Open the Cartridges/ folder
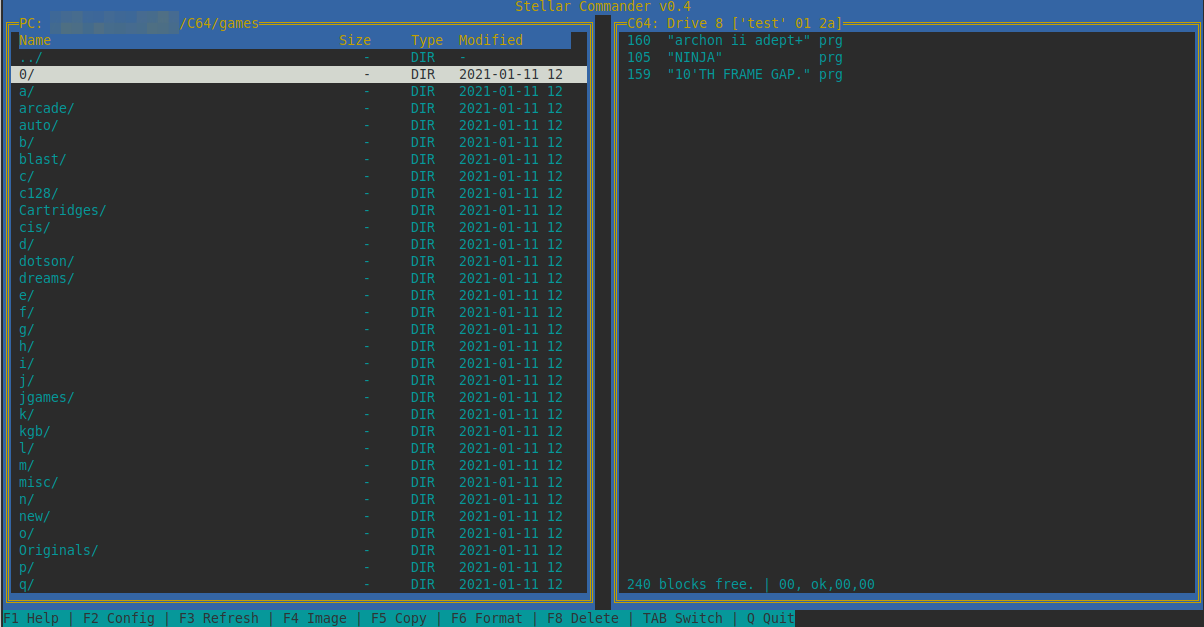Viewport: 1204px width, 627px height. point(62,210)
